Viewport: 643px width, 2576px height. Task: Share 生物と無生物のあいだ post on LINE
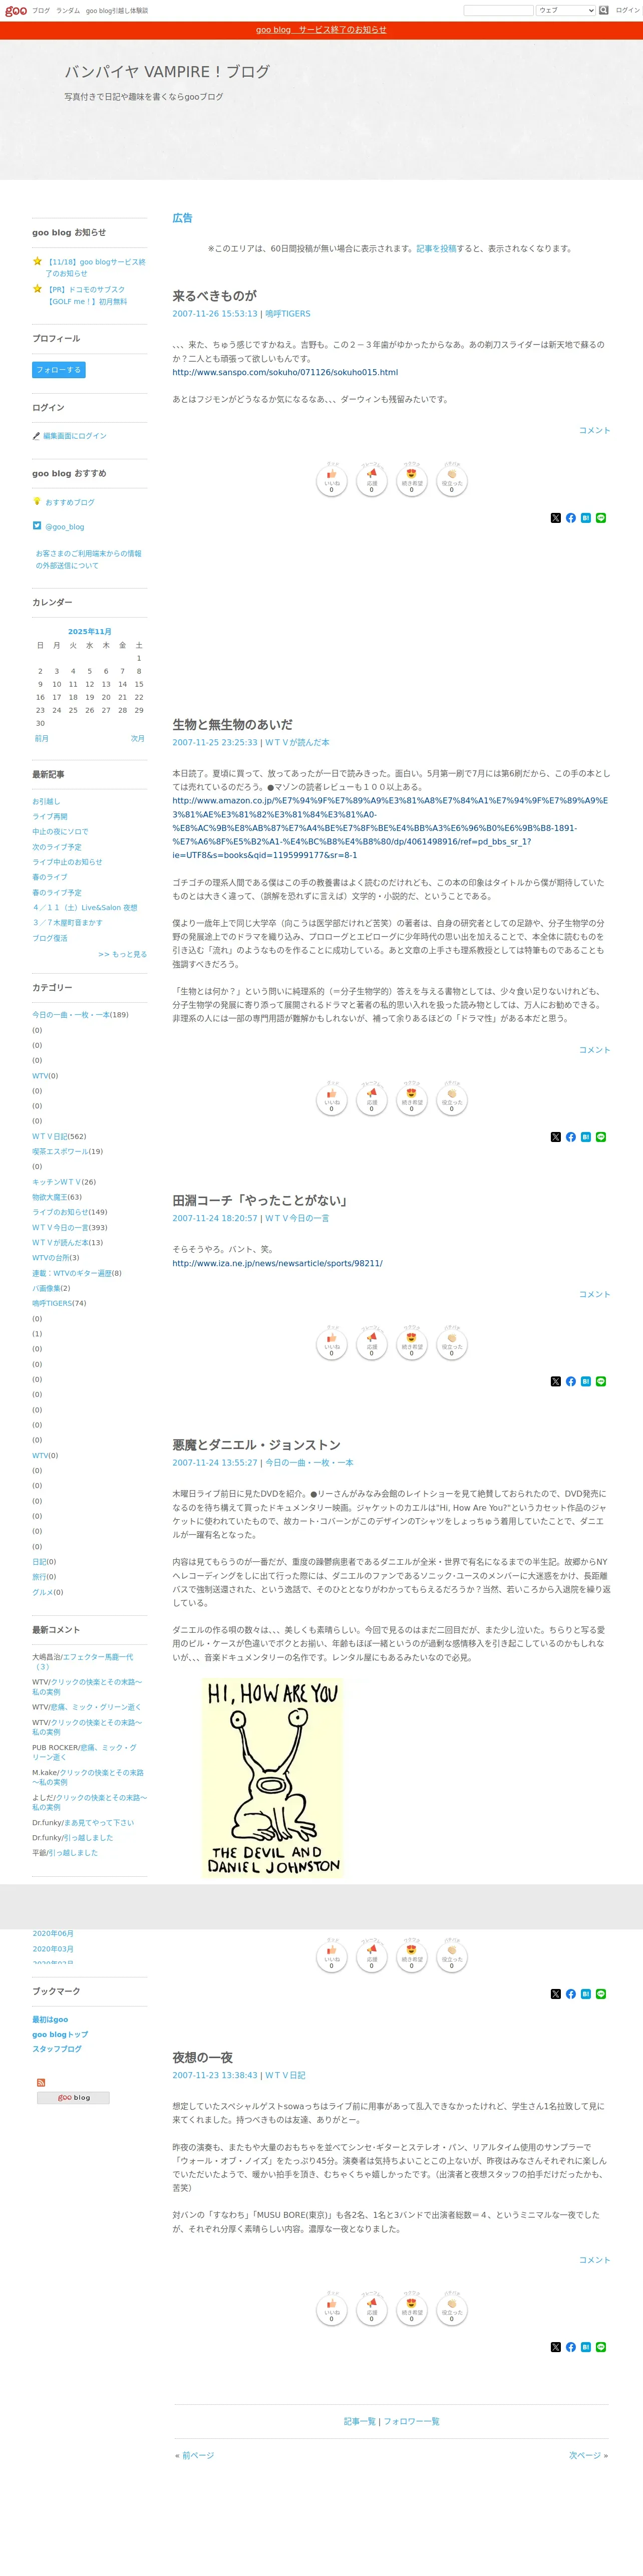pyautogui.click(x=601, y=1137)
